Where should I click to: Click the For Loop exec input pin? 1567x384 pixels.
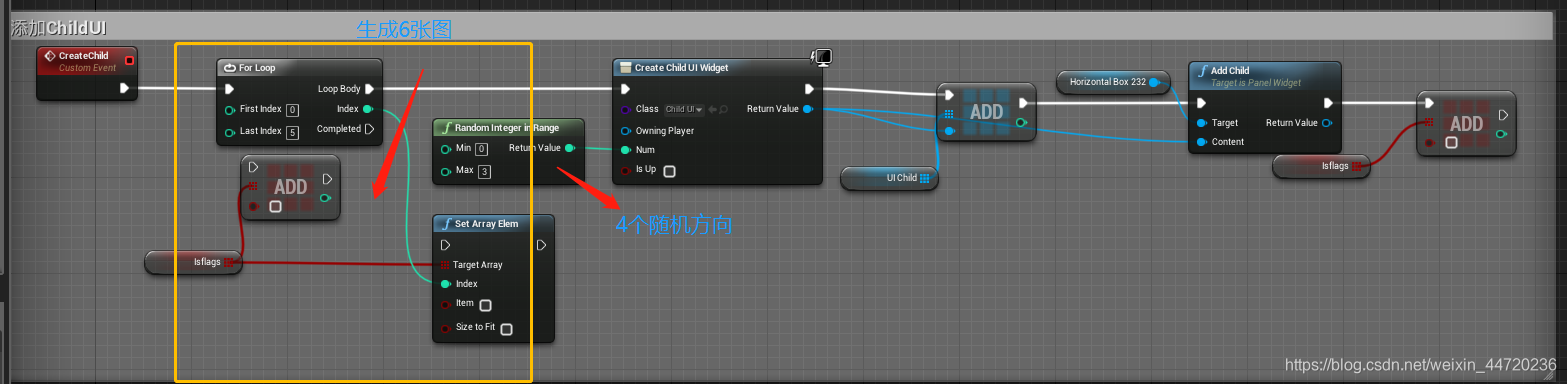click(x=230, y=88)
